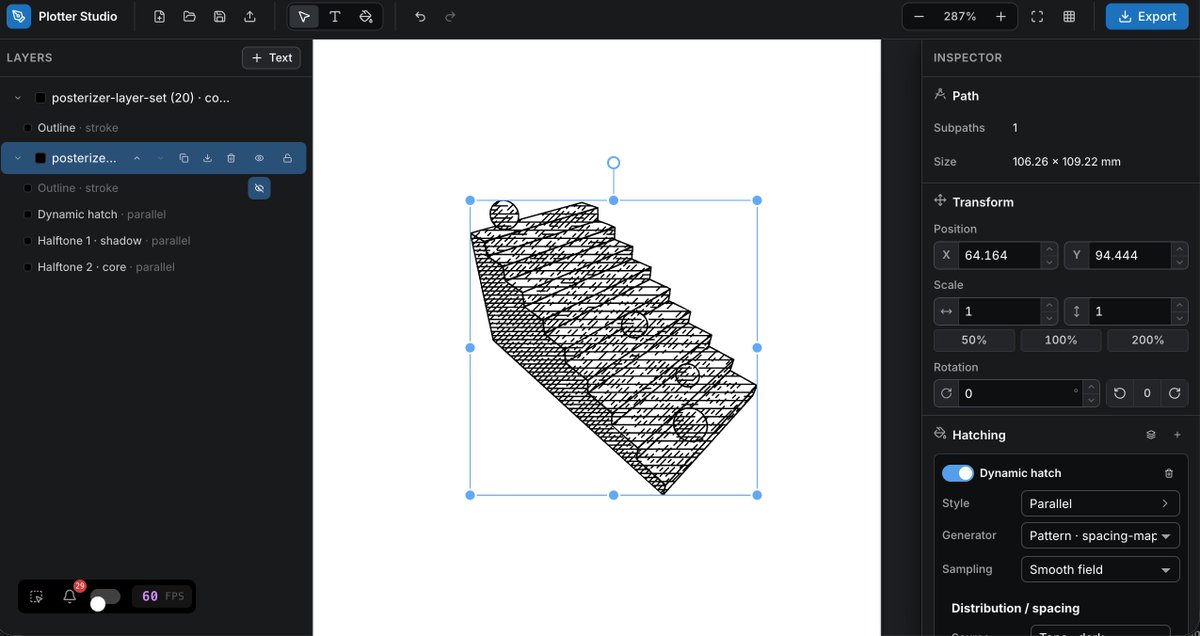The height and width of the screenshot is (636, 1200).
Task: Click the rotation step value 0 field
Action: coord(1147,393)
